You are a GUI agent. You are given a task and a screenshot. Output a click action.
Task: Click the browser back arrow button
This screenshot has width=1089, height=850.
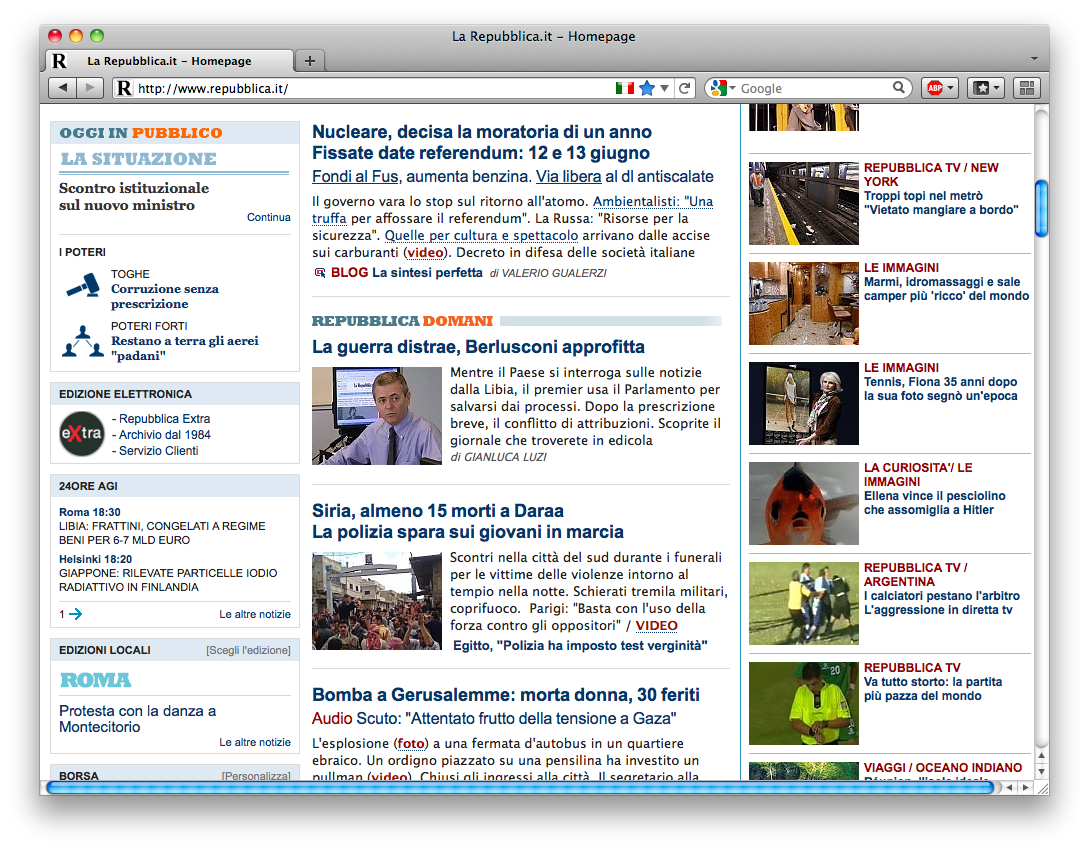click(62, 88)
